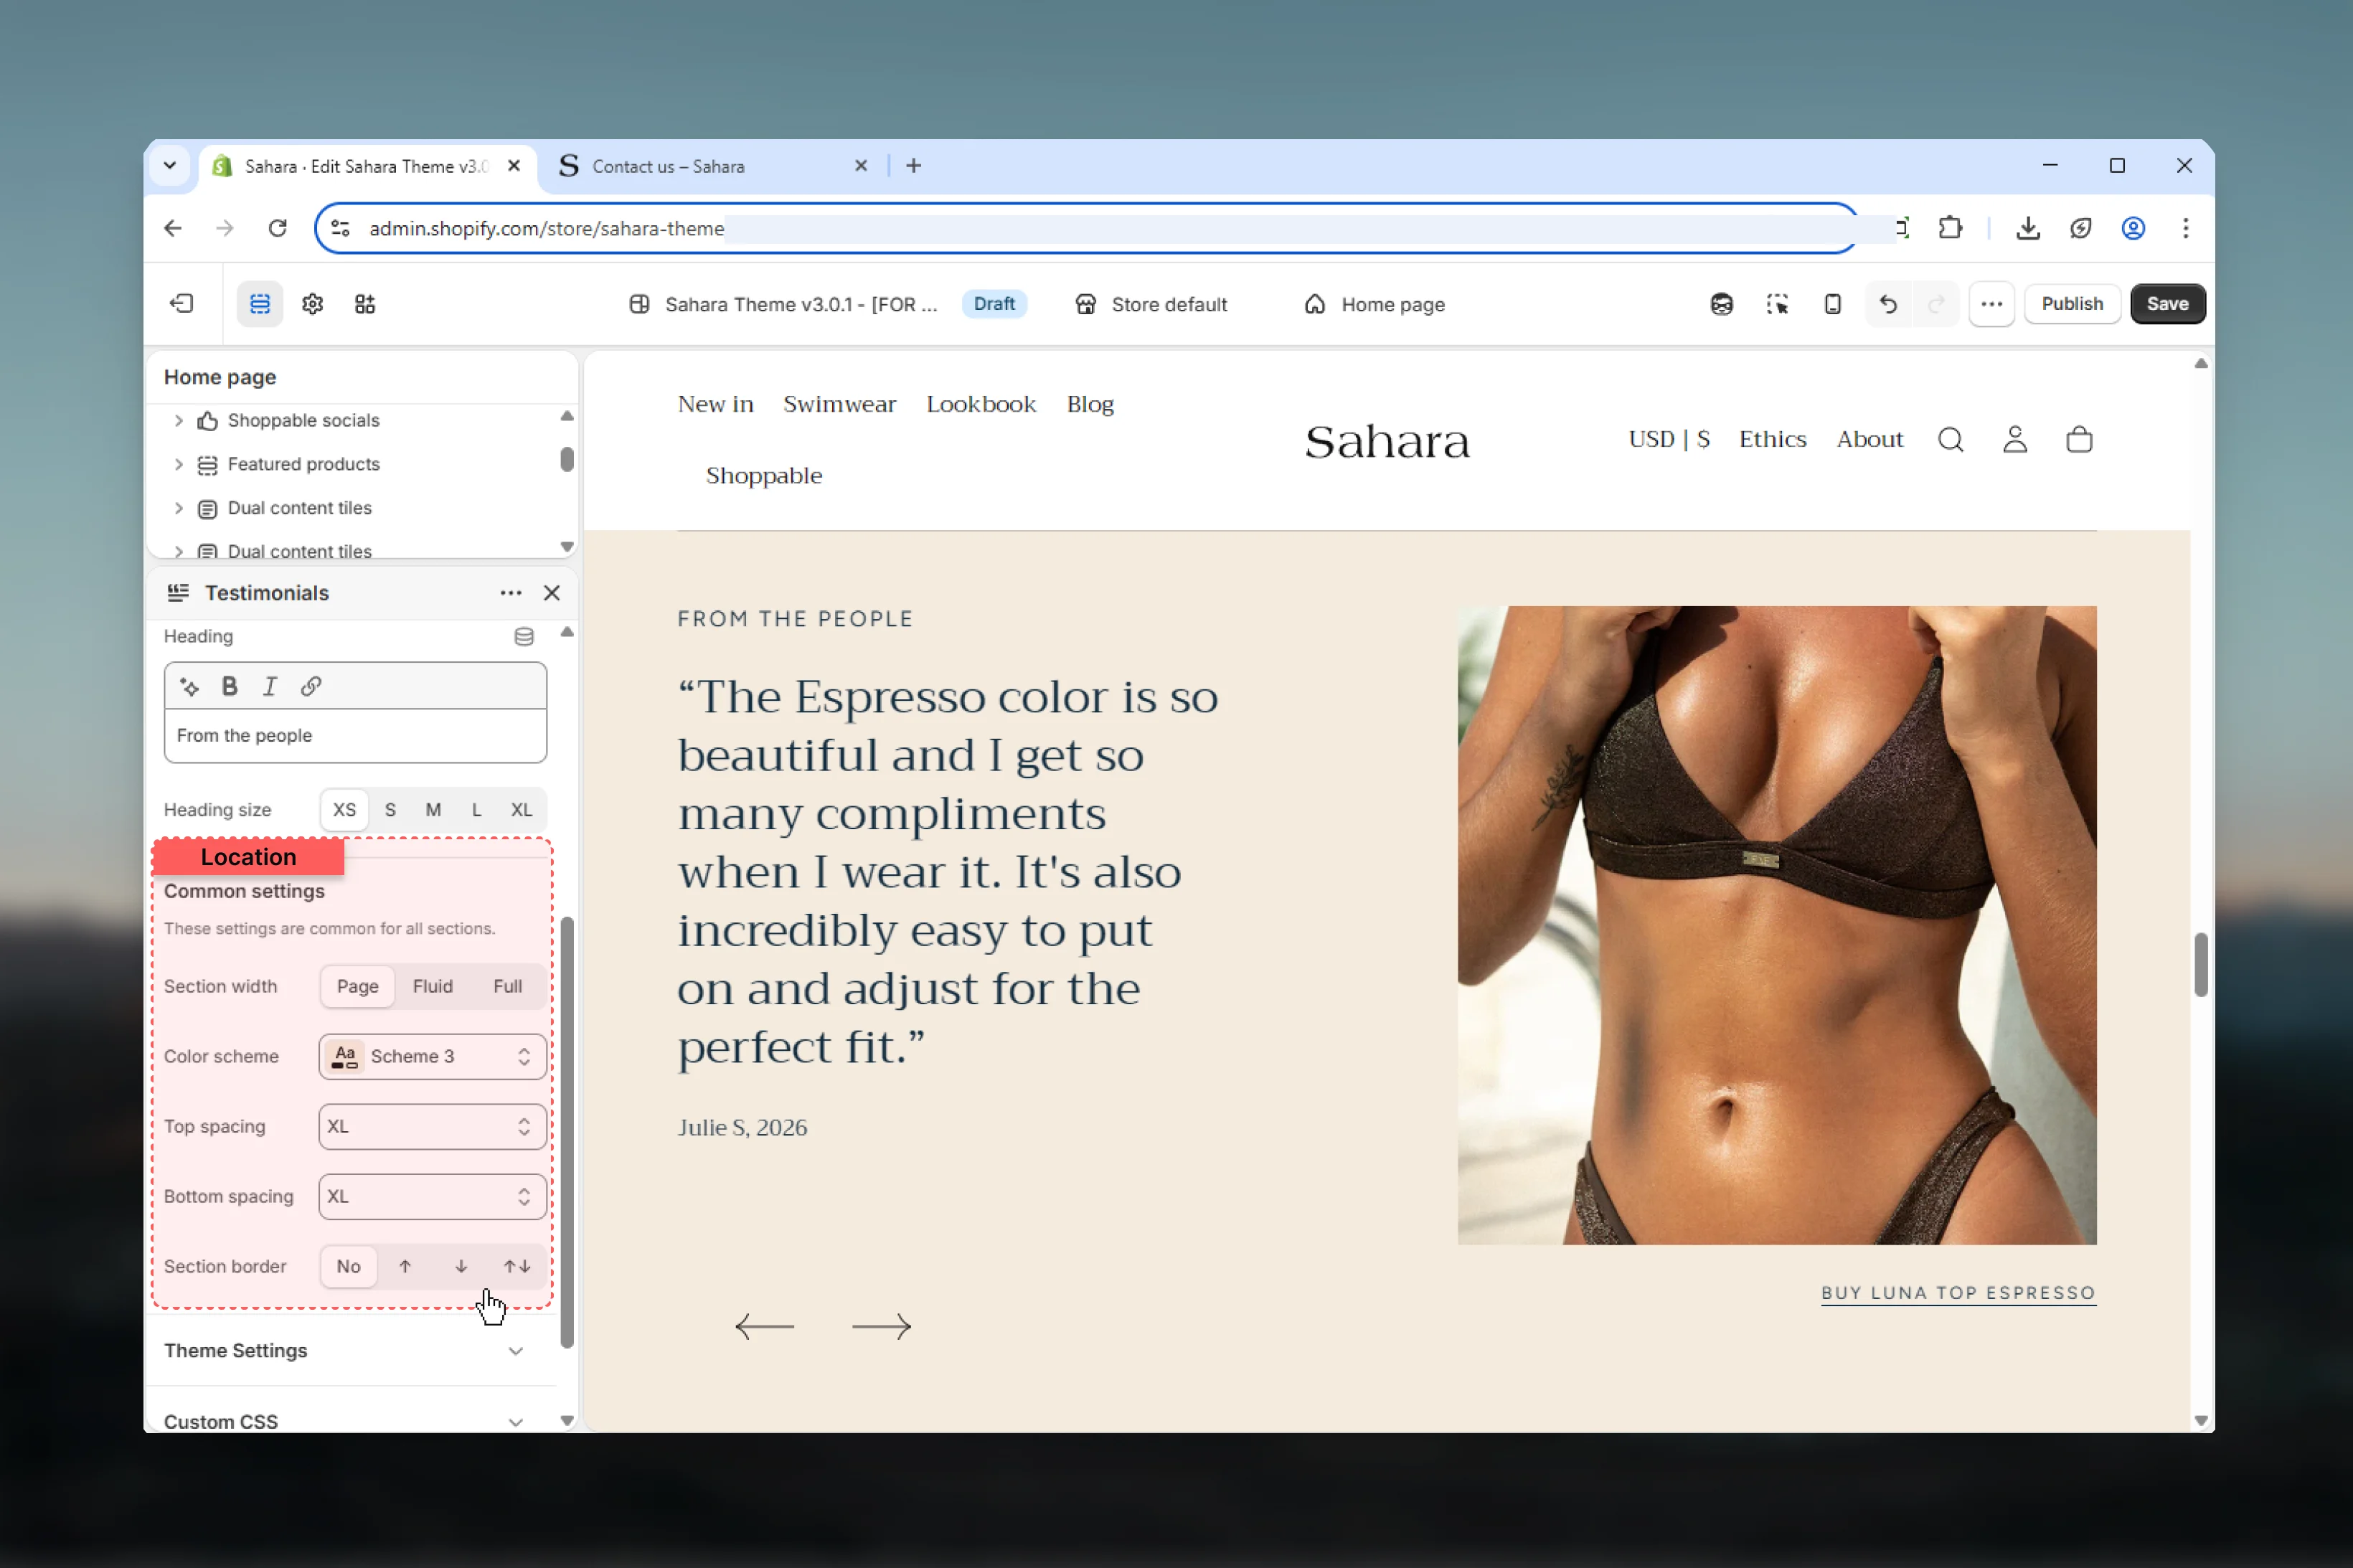Insert a link in heading editor
This screenshot has height=1568, width=2353.
tap(311, 686)
